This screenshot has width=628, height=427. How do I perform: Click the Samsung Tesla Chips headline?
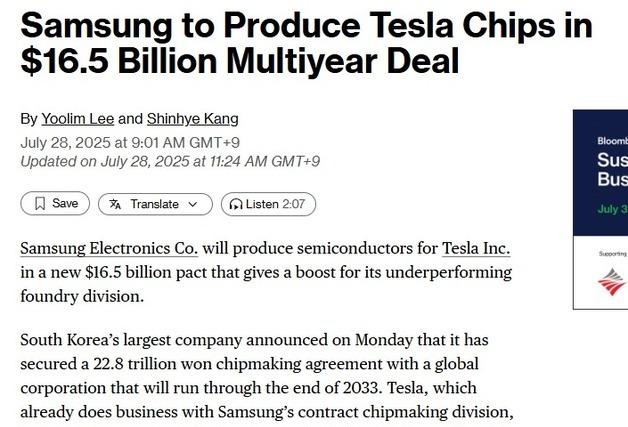pyautogui.click(x=306, y=43)
